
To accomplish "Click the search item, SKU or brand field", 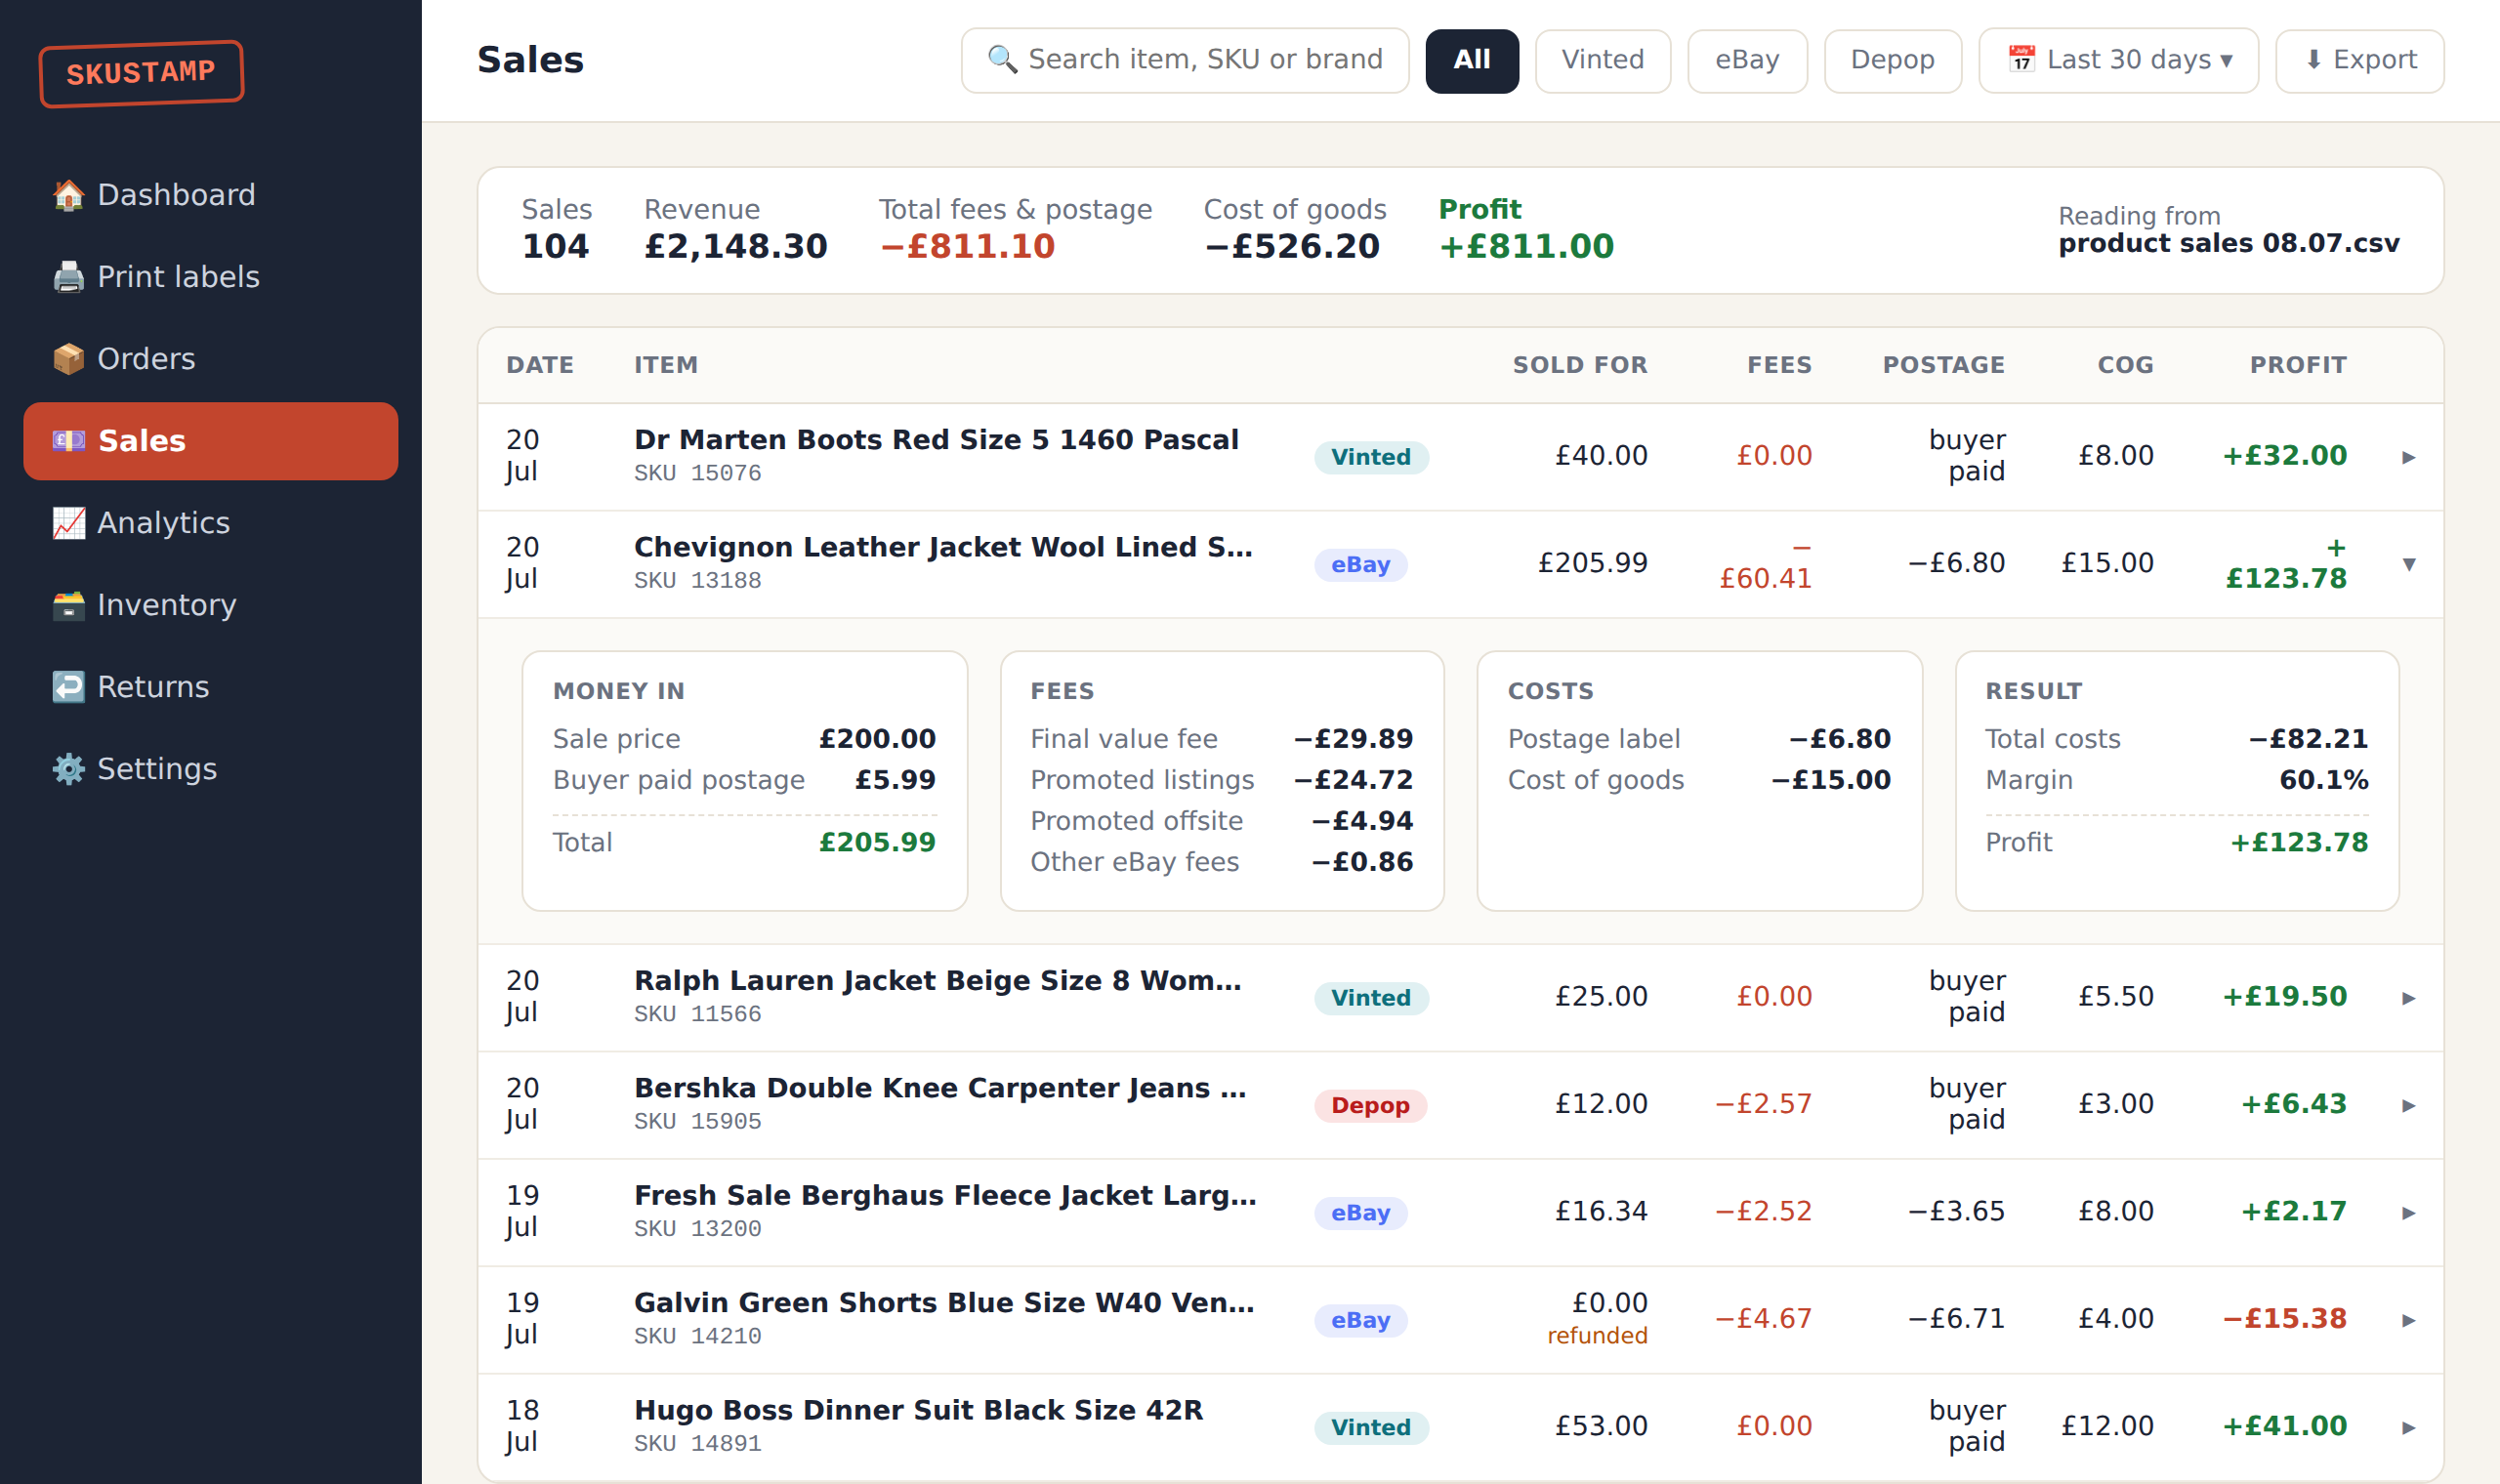I will (1185, 60).
